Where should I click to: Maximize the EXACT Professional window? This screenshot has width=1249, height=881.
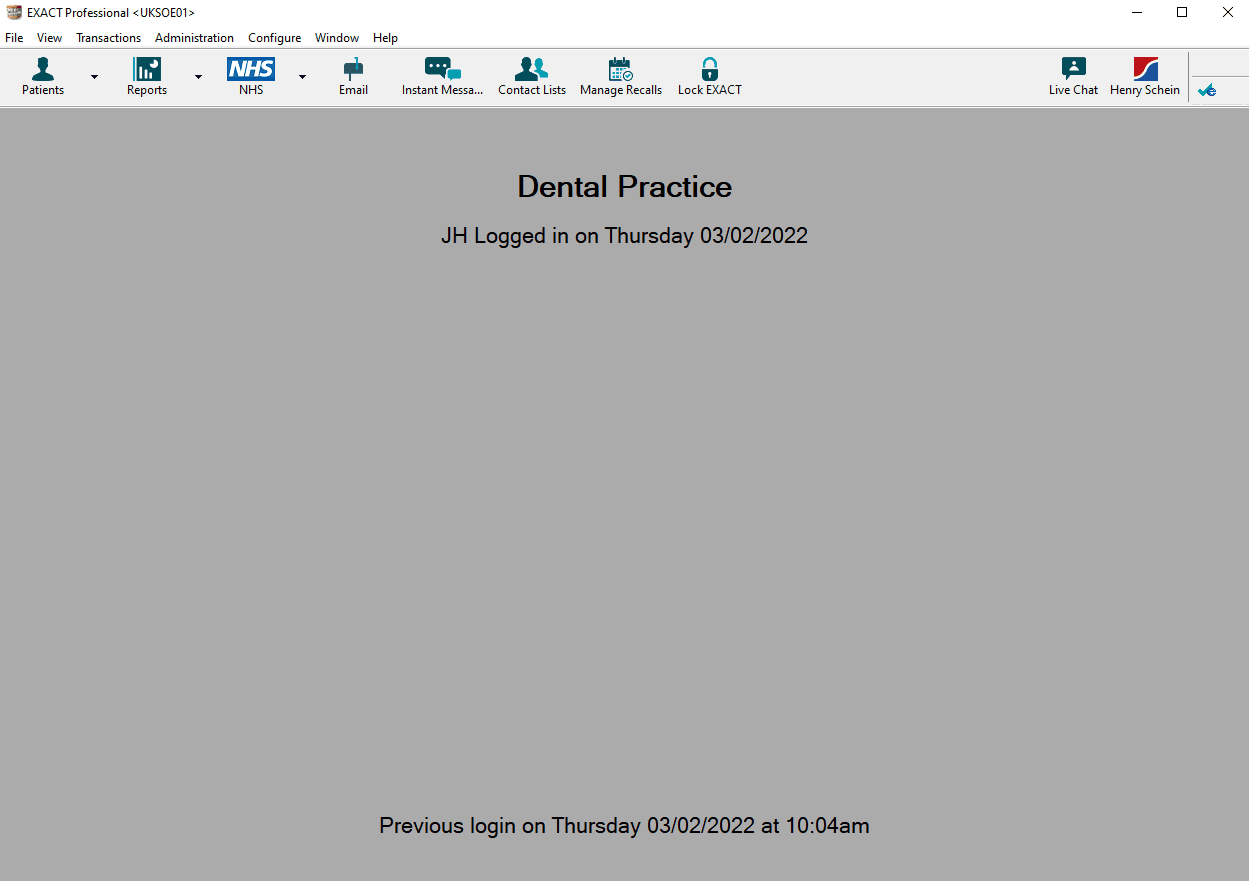tap(1182, 12)
